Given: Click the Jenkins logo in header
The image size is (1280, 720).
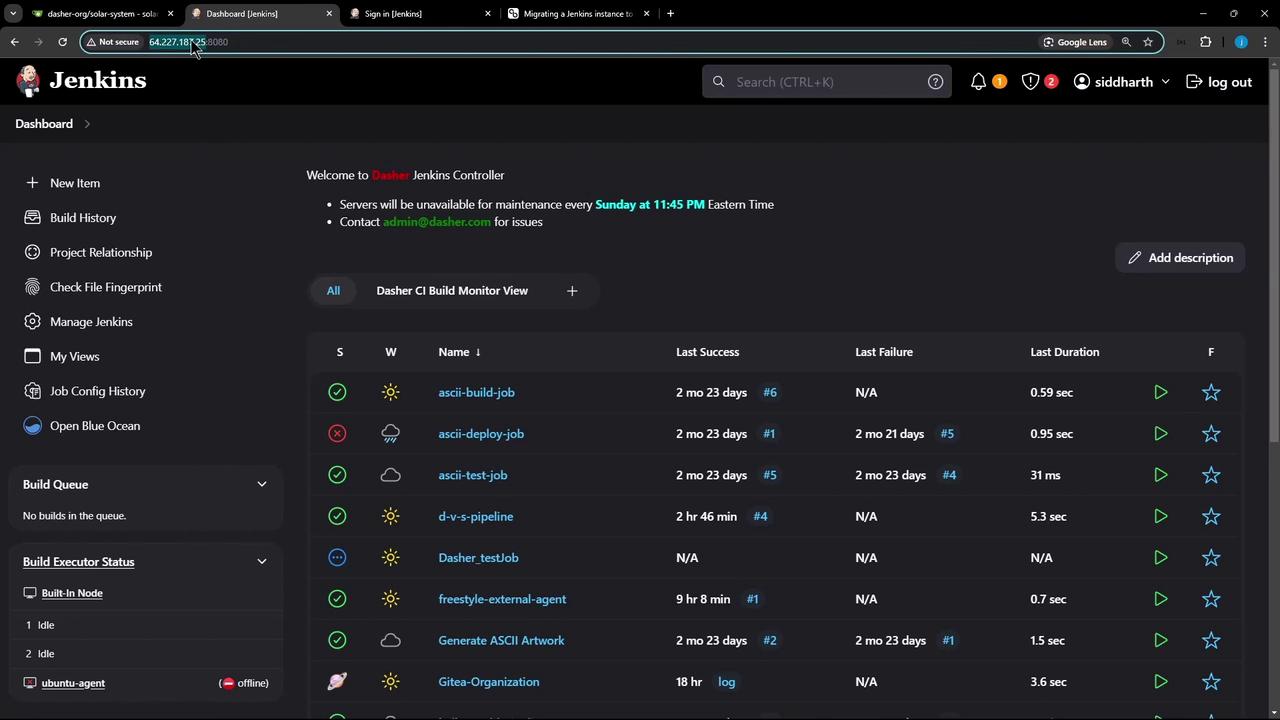Looking at the screenshot, I should (81, 81).
